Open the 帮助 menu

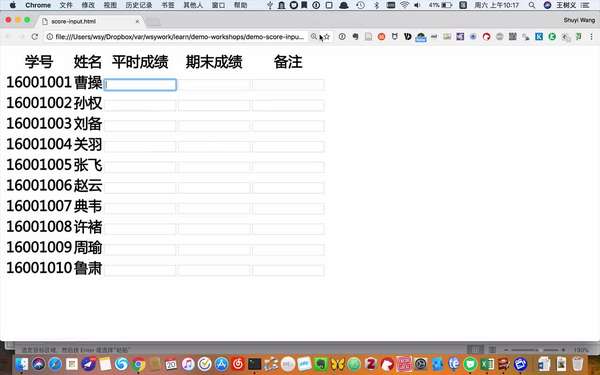pyautogui.click(x=241, y=5)
